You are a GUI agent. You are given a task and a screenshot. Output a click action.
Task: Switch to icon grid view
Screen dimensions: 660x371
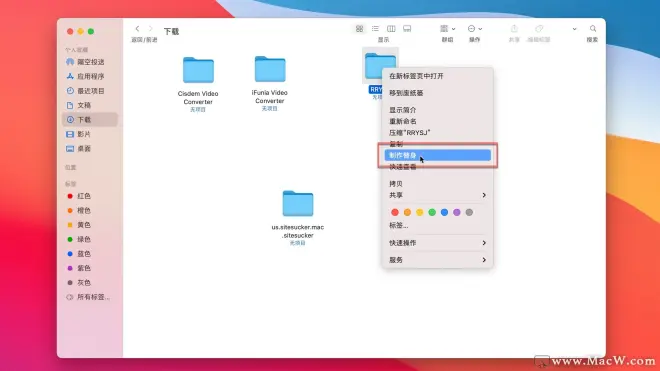pos(359,29)
